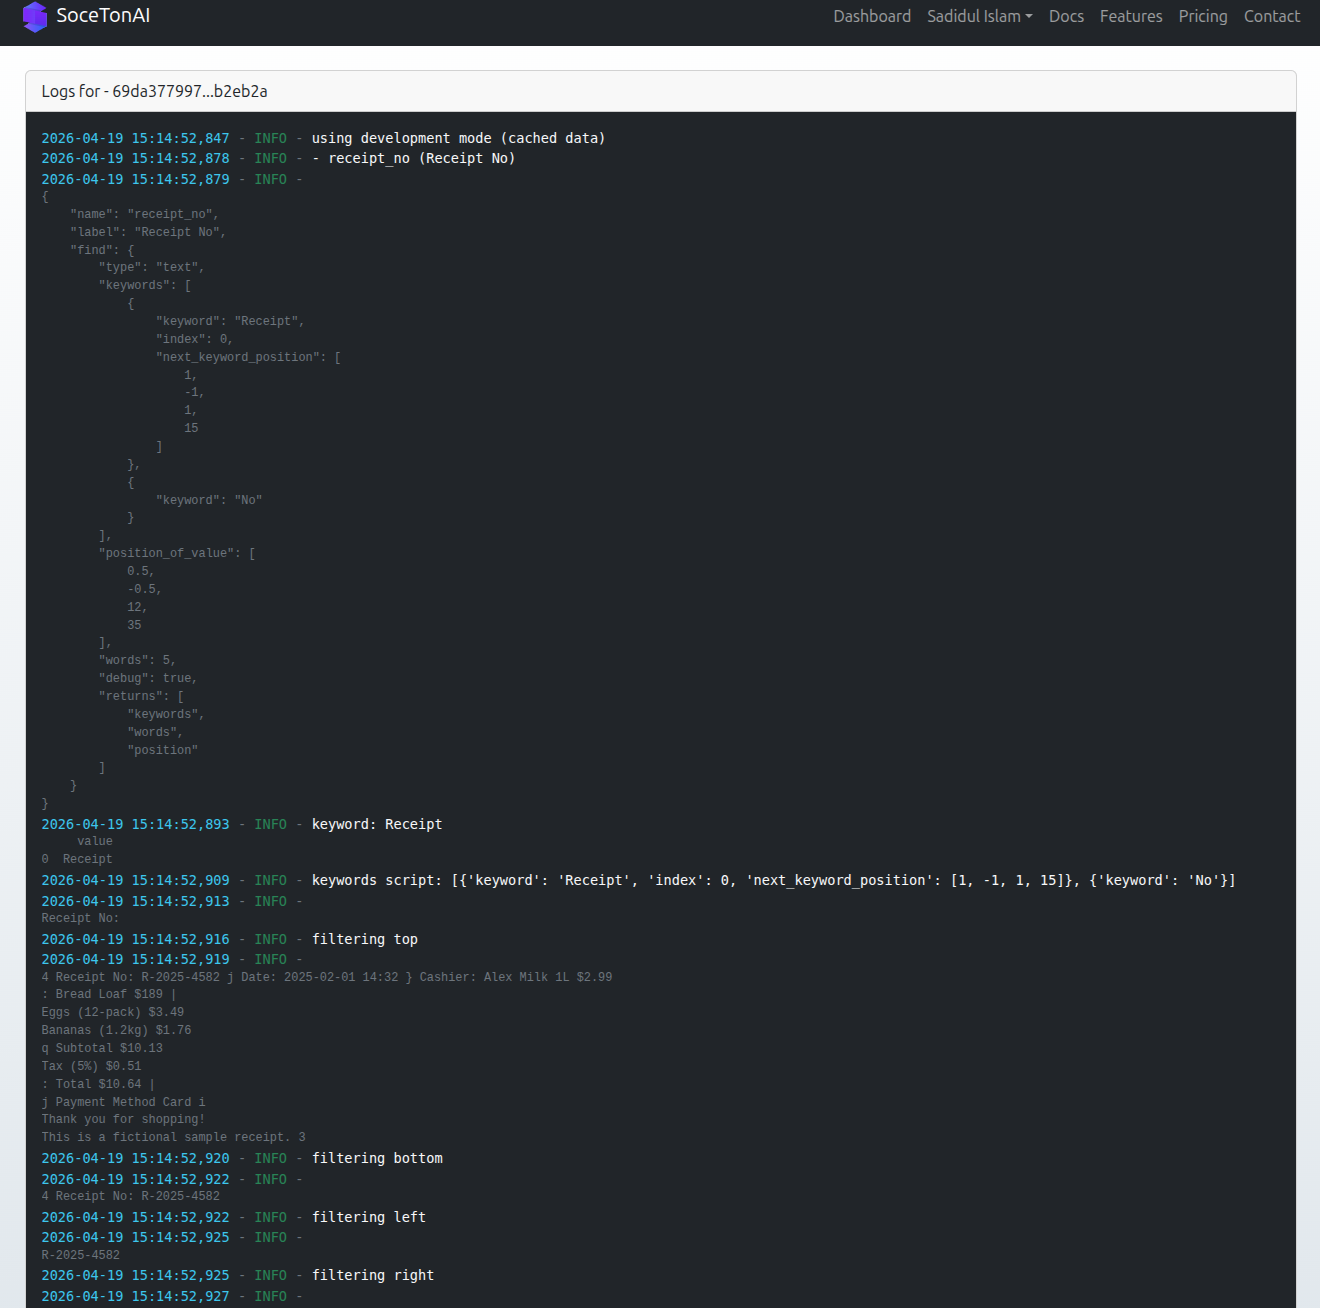Click JSON line '"type": "text",'
This screenshot has height=1308, width=1320.
point(151,267)
